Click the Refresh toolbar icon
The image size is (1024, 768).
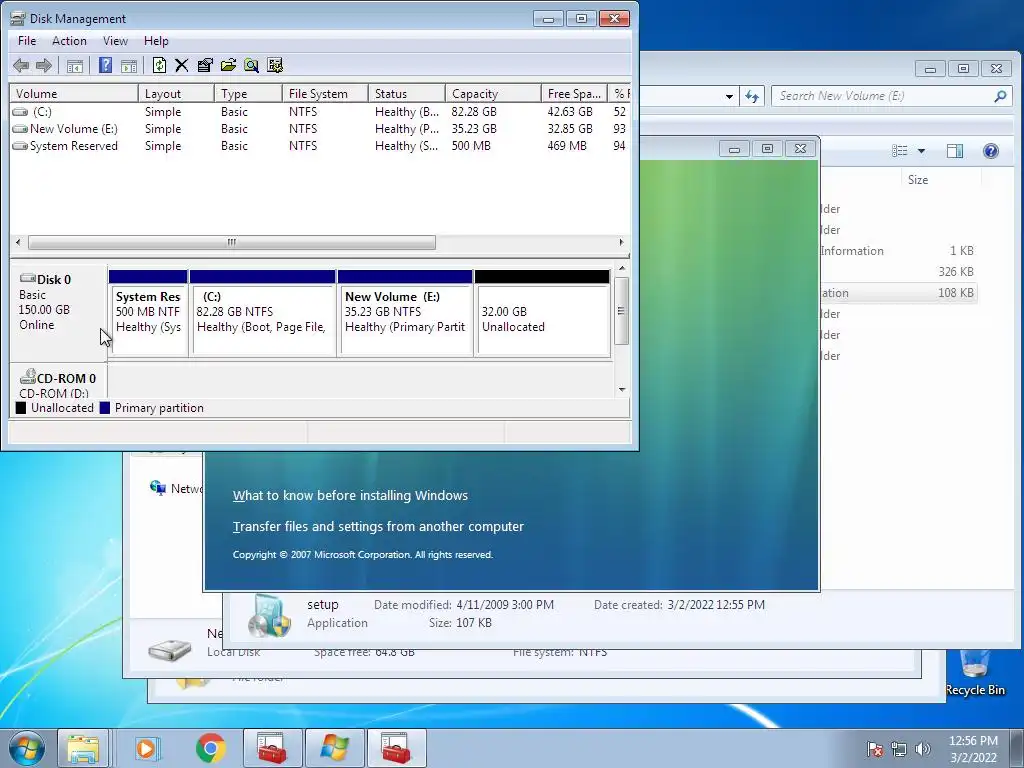coord(159,65)
